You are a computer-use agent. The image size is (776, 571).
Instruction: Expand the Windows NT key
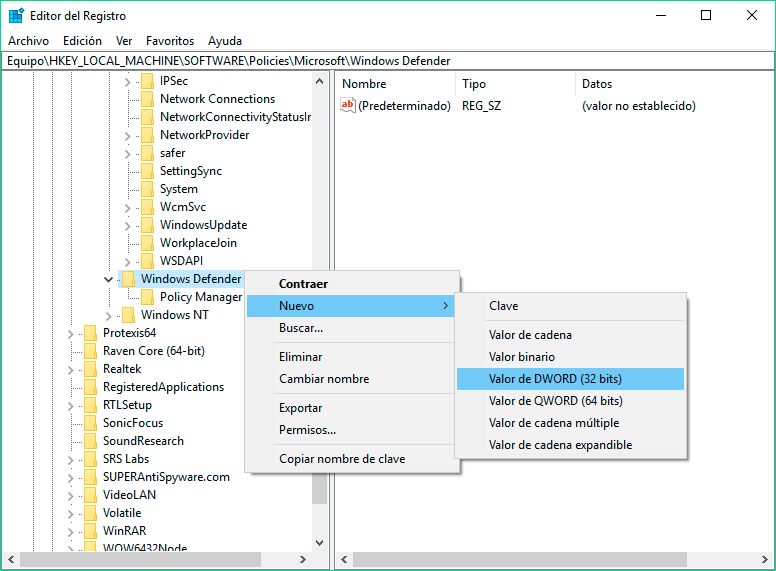(108, 316)
